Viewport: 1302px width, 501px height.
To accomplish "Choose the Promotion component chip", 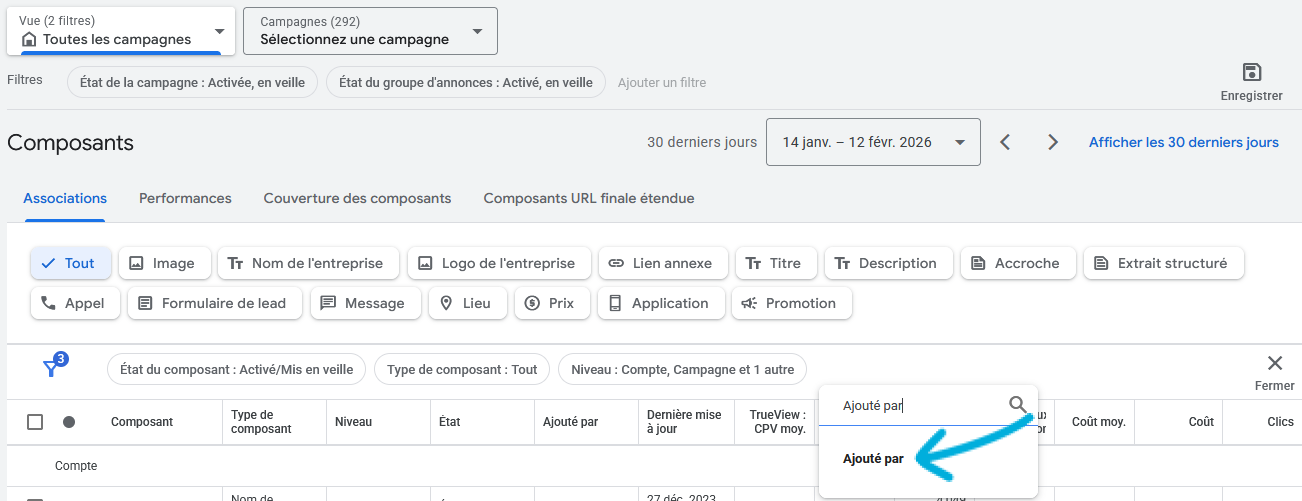I will point(791,303).
